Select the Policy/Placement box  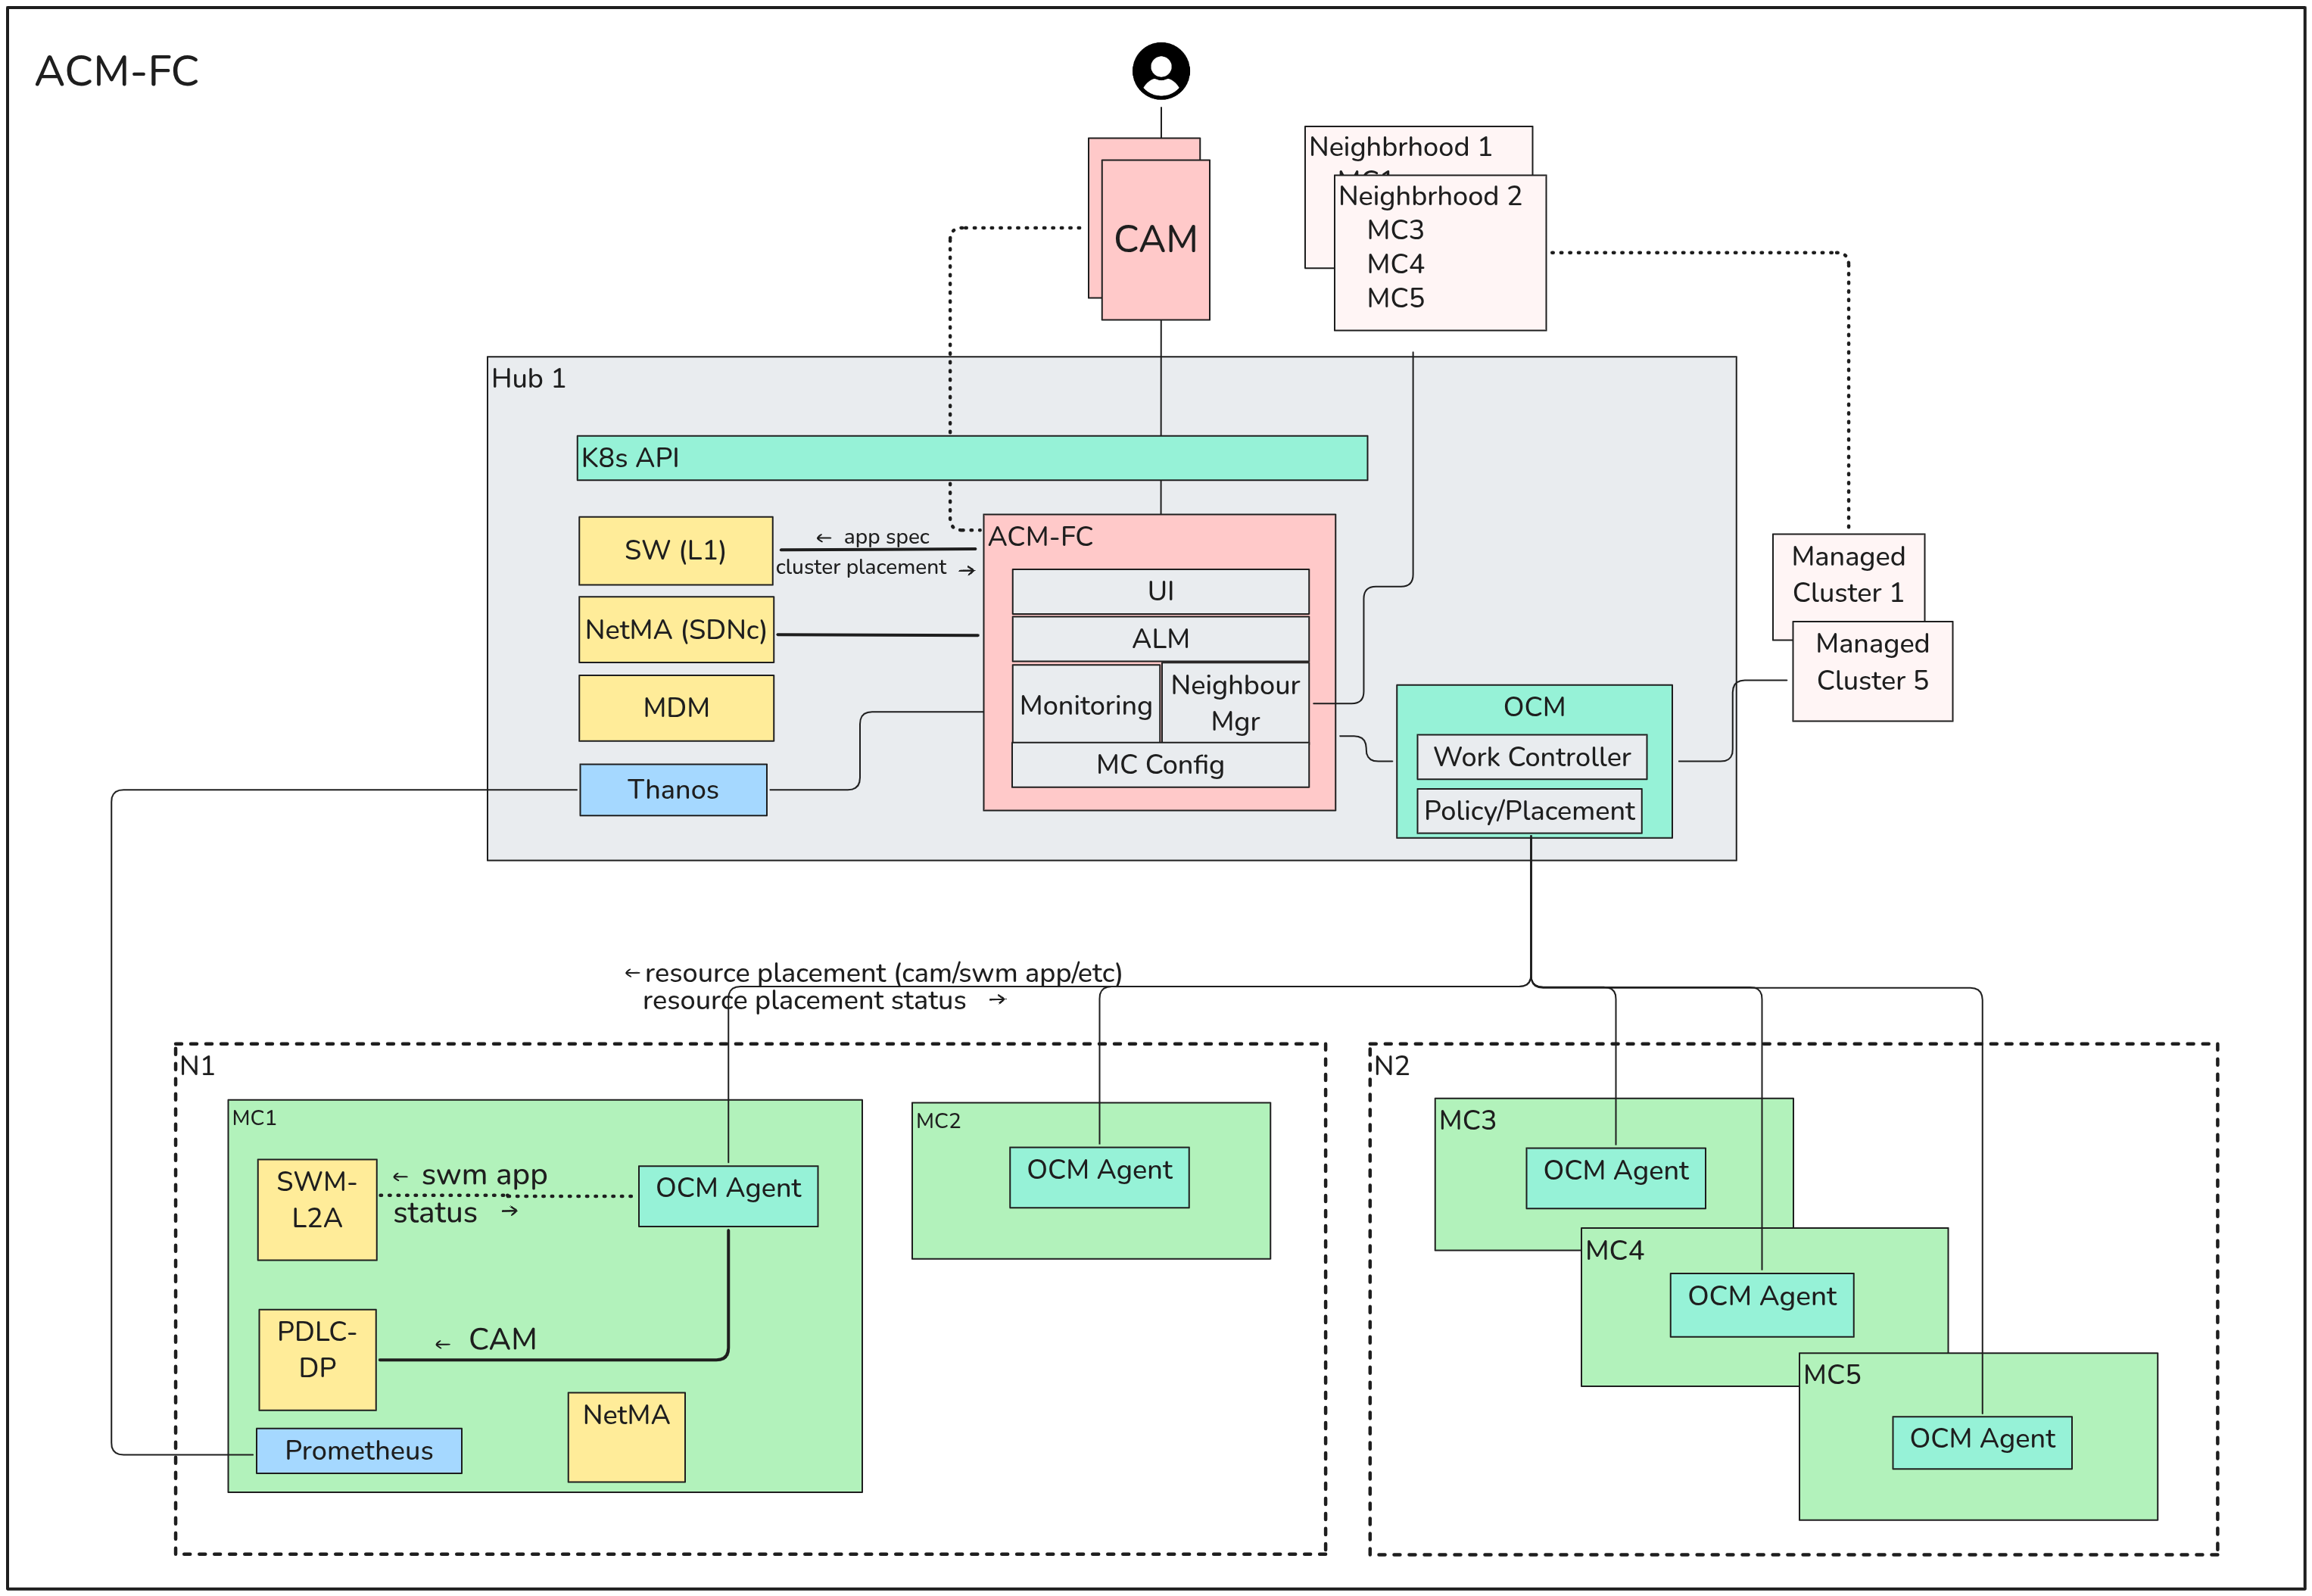pos(1528,811)
